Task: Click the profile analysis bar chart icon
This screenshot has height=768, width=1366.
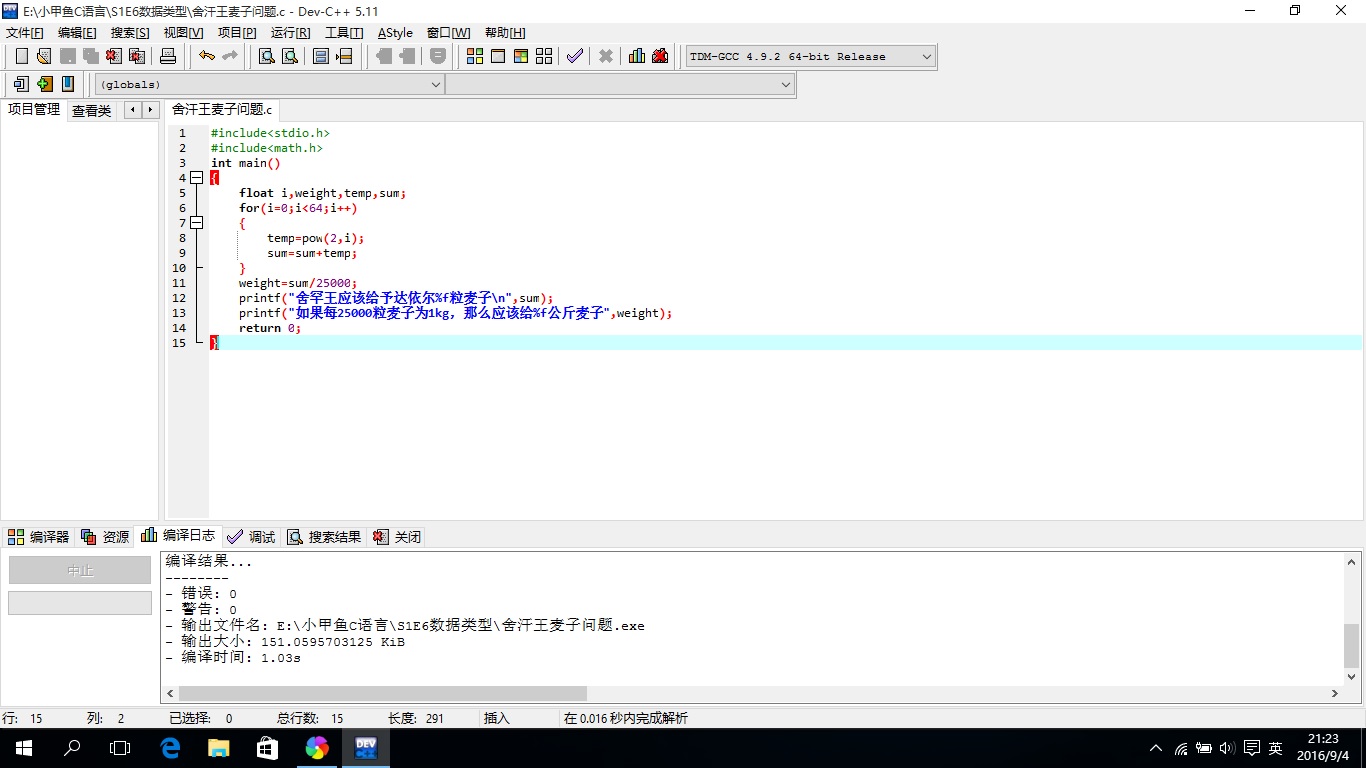Action: click(x=637, y=56)
